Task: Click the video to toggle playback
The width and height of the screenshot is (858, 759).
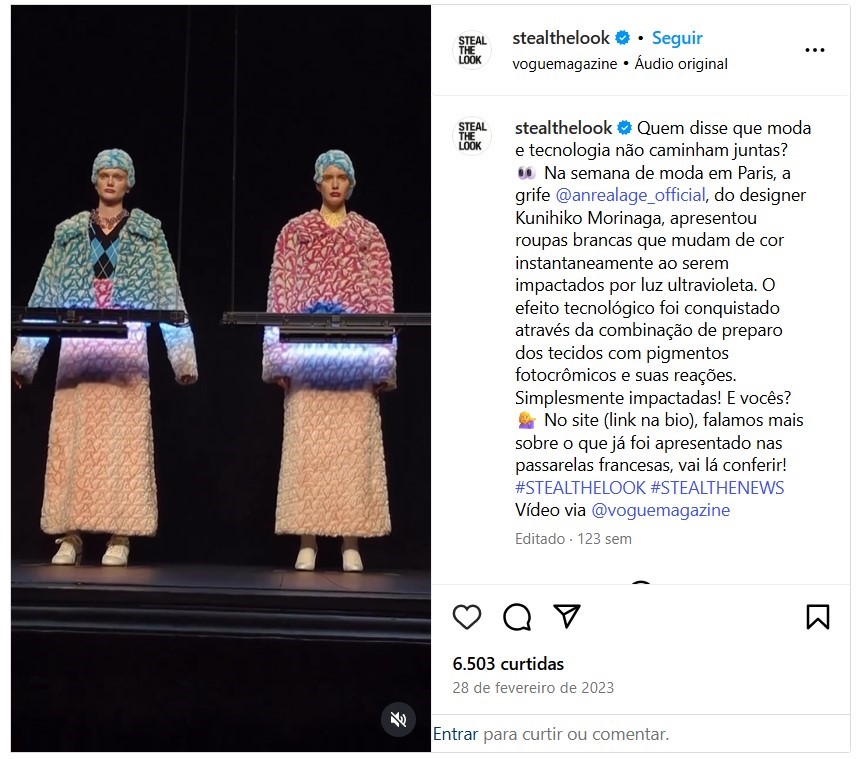Action: tap(221, 378)
